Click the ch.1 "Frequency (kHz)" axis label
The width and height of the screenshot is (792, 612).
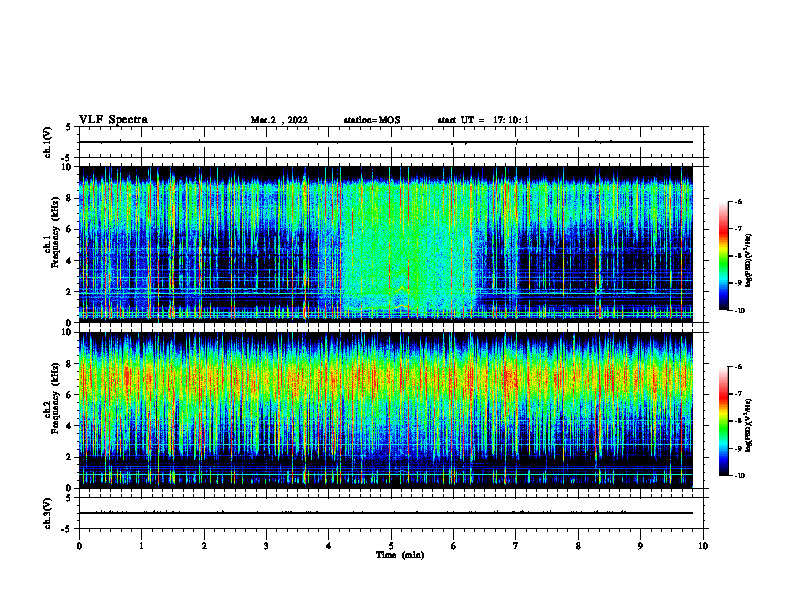click(55, 232)
